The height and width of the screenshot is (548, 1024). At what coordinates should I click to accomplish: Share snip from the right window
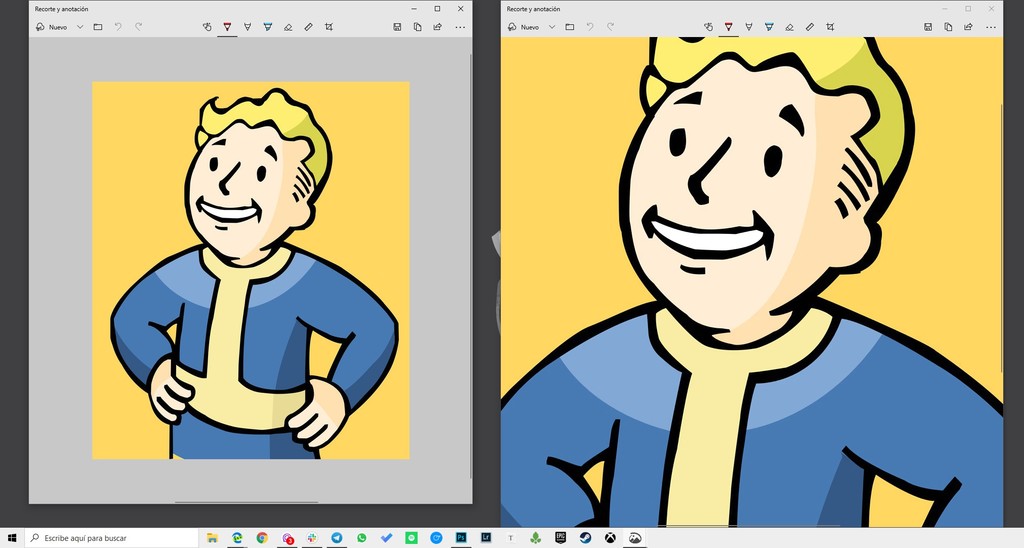[968, 27]
